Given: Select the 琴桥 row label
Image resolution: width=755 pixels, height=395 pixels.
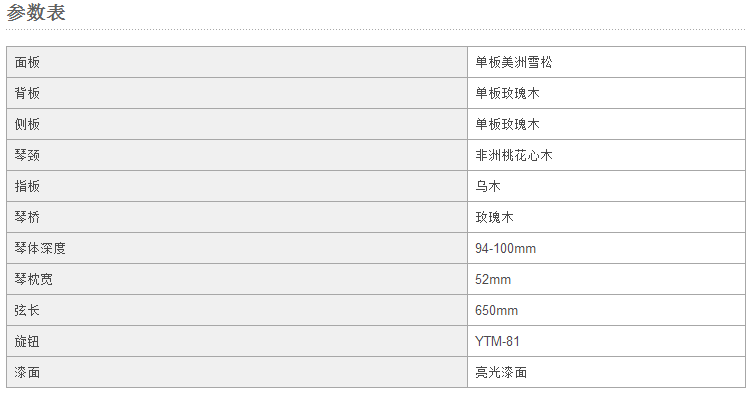Looking at the screenshot, I should (x=237, y=217).
